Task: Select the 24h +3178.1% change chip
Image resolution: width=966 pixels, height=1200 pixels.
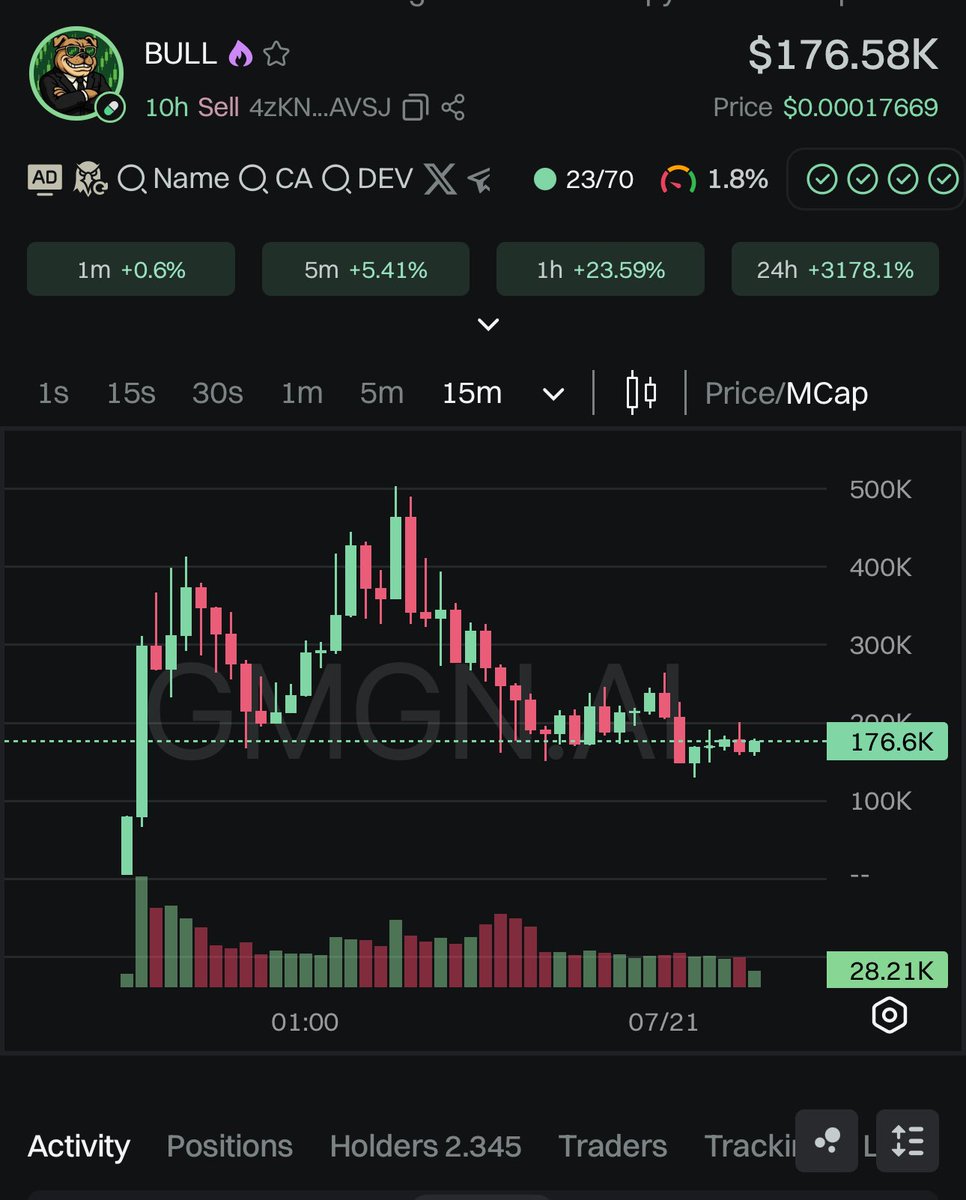Action: pos(835,269)
